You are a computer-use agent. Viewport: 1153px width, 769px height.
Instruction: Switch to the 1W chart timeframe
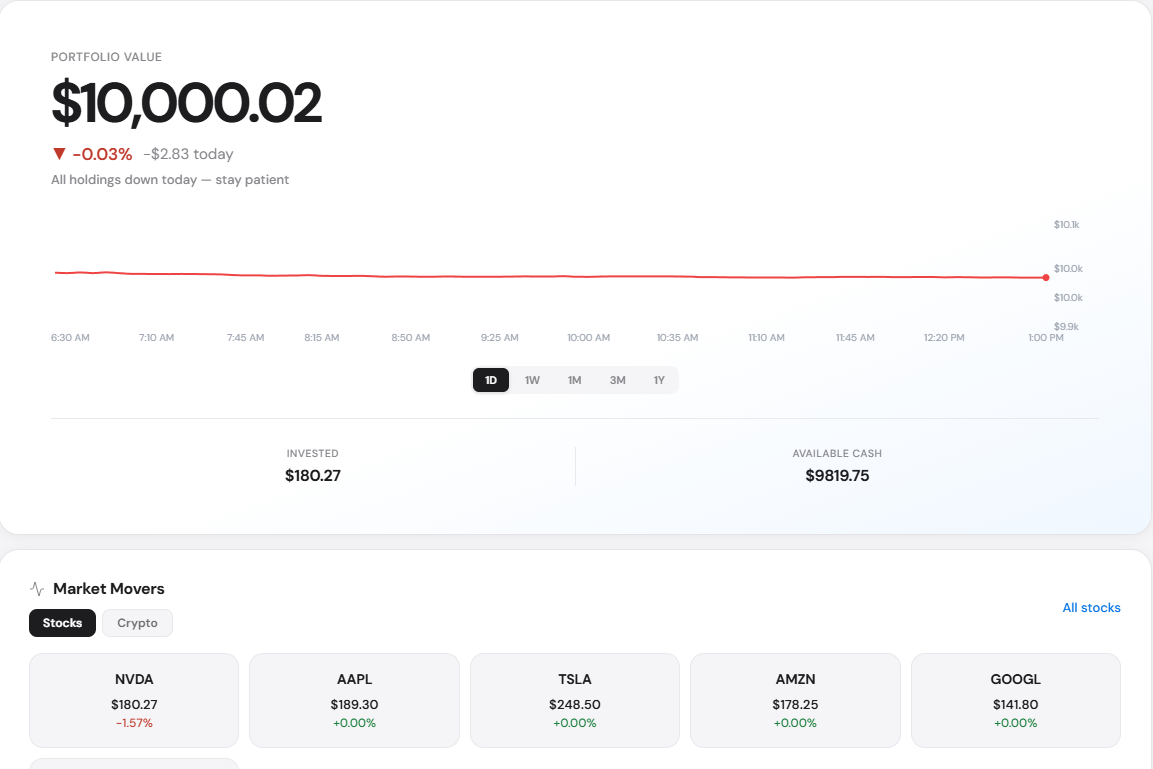point(532,380)
